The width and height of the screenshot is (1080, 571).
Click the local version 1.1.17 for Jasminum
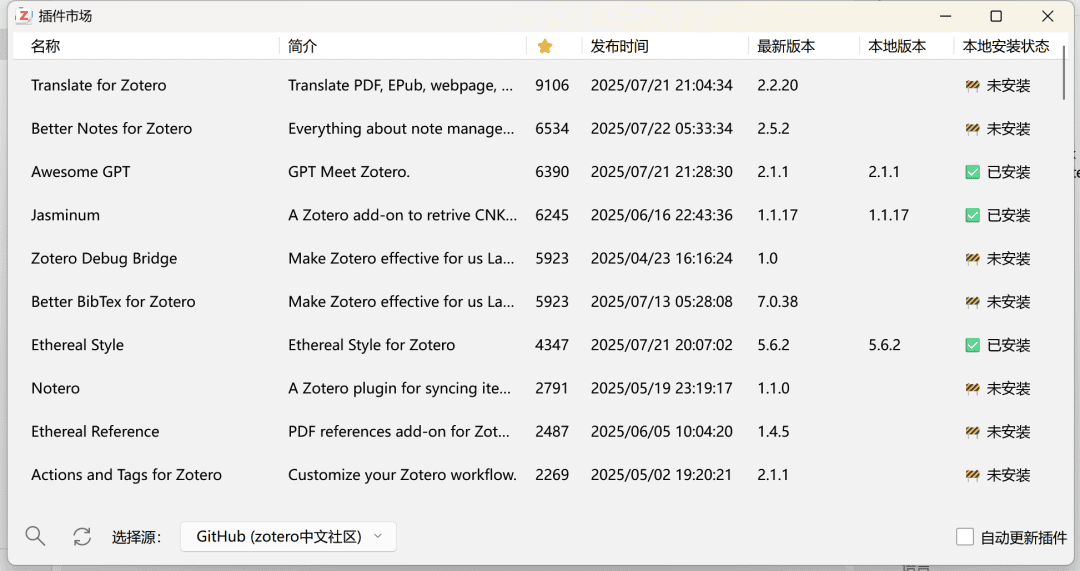[x=889, y=216]
